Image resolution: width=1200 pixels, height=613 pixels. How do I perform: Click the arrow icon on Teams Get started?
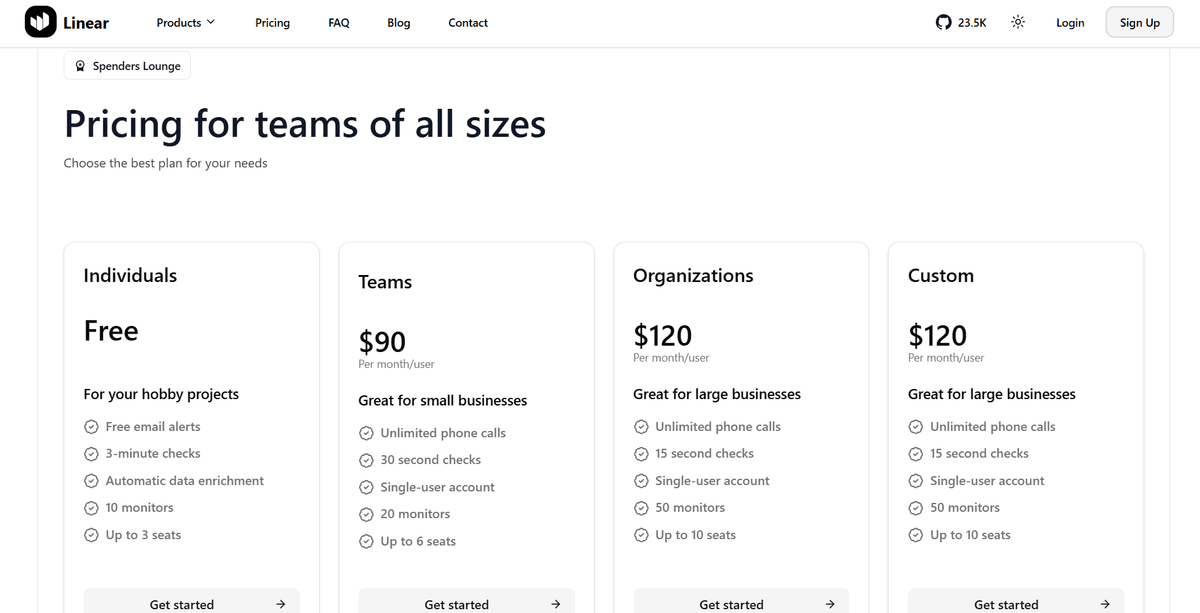(554, 604)
